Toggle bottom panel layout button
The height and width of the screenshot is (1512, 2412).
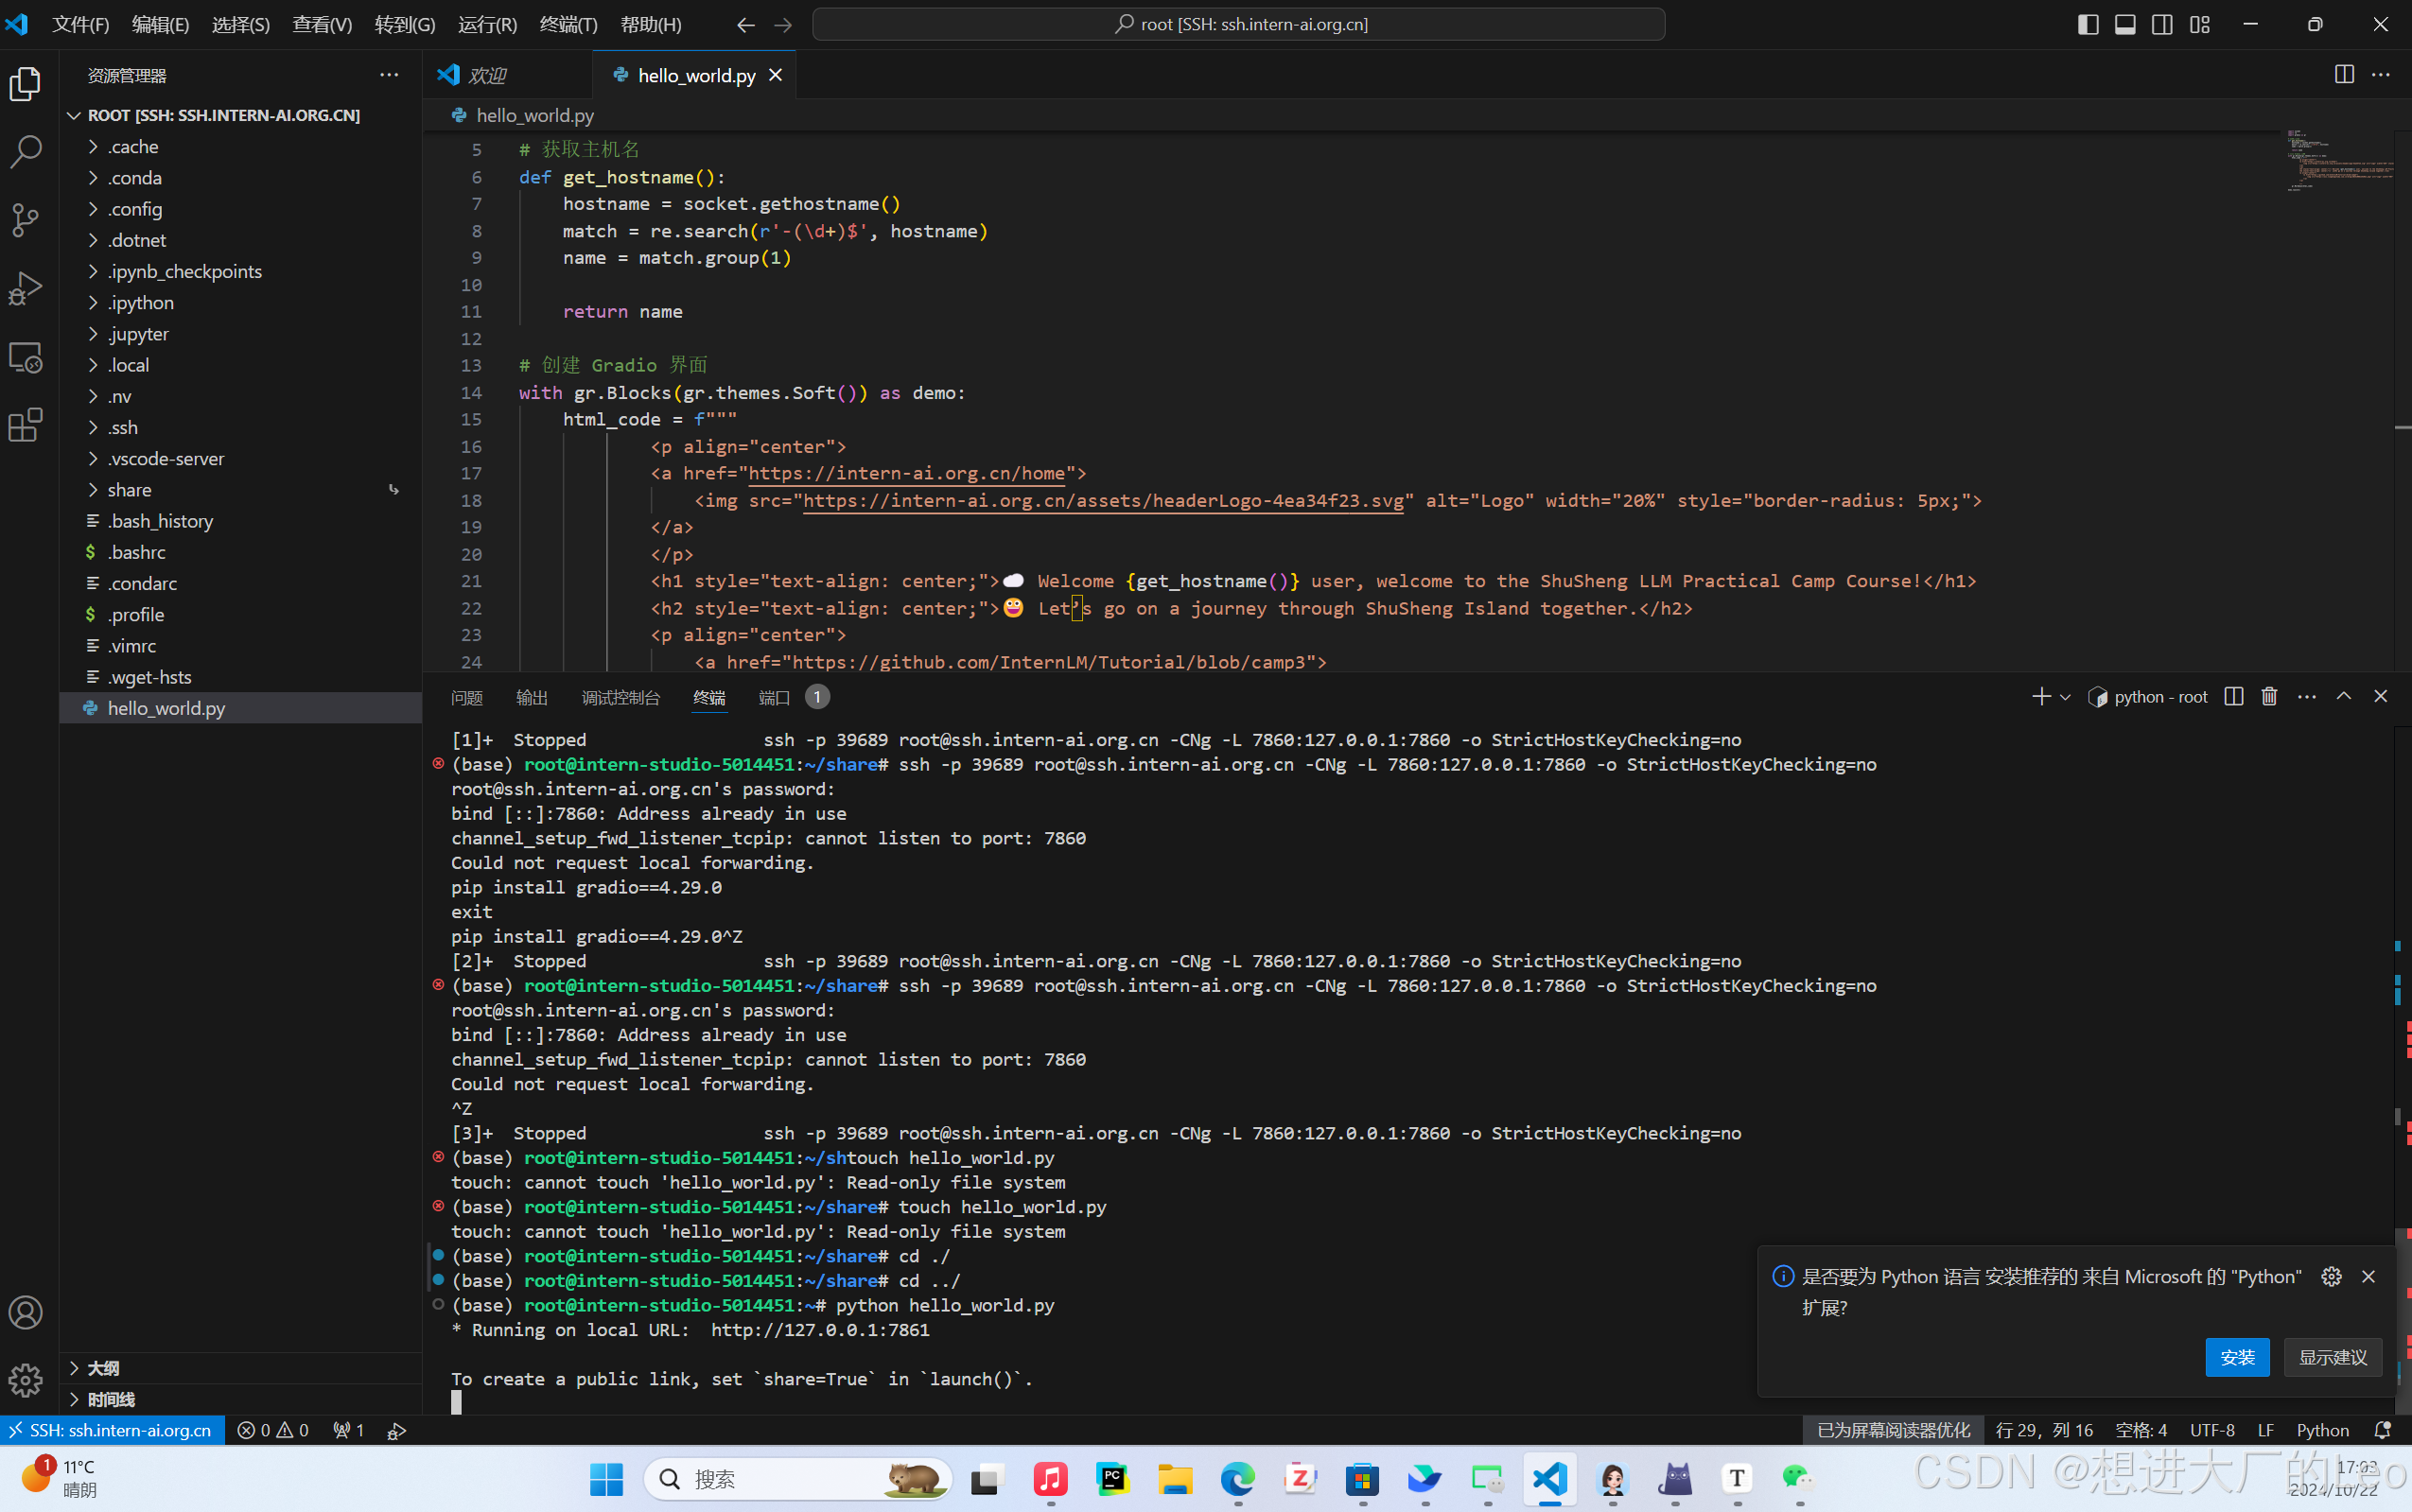click(x=2125, y=24)
